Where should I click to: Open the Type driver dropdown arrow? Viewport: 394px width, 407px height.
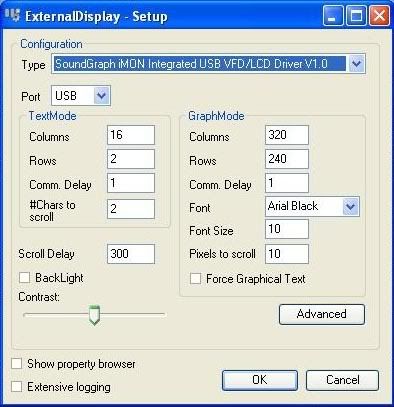point(356,63)
